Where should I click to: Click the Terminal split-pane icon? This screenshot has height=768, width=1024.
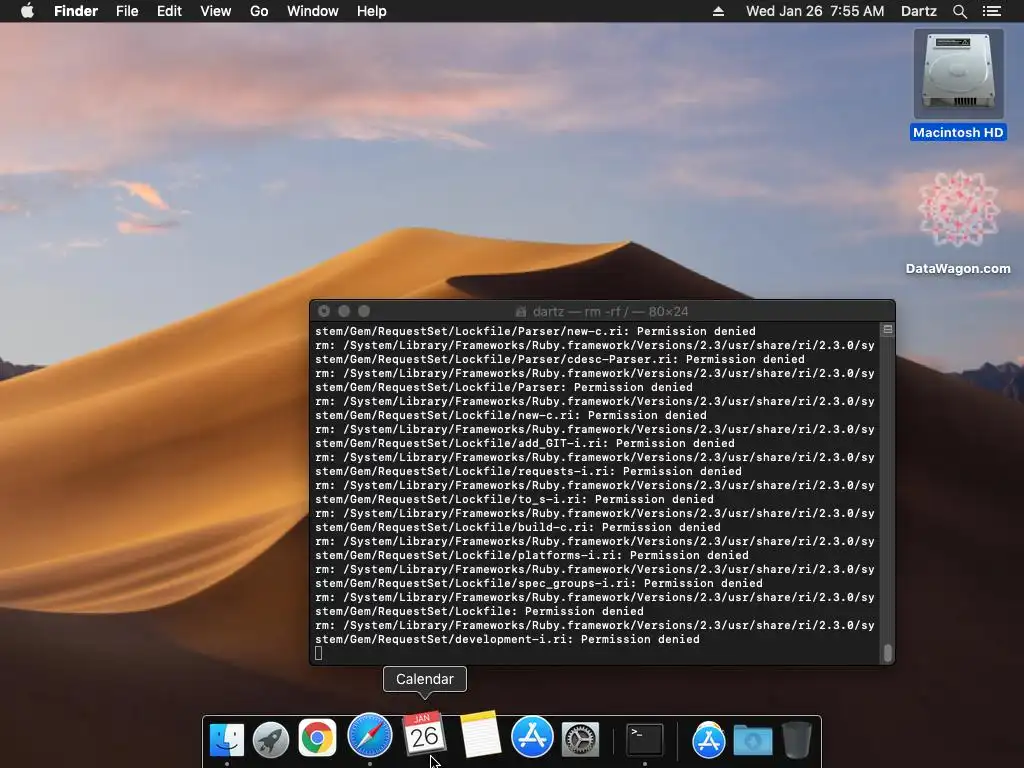pos(888,330)
